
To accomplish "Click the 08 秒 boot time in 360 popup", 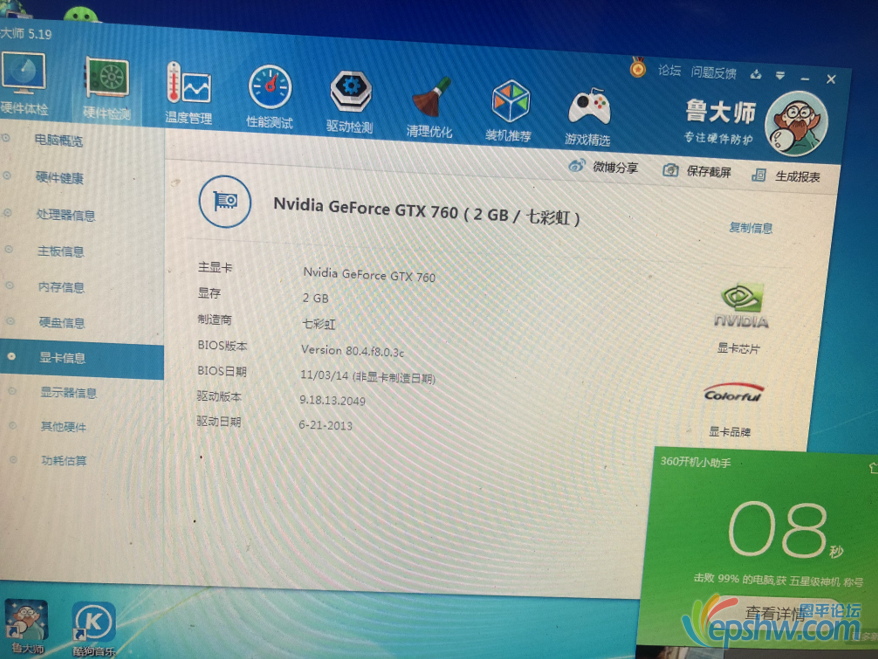I will tap(786, 529).
